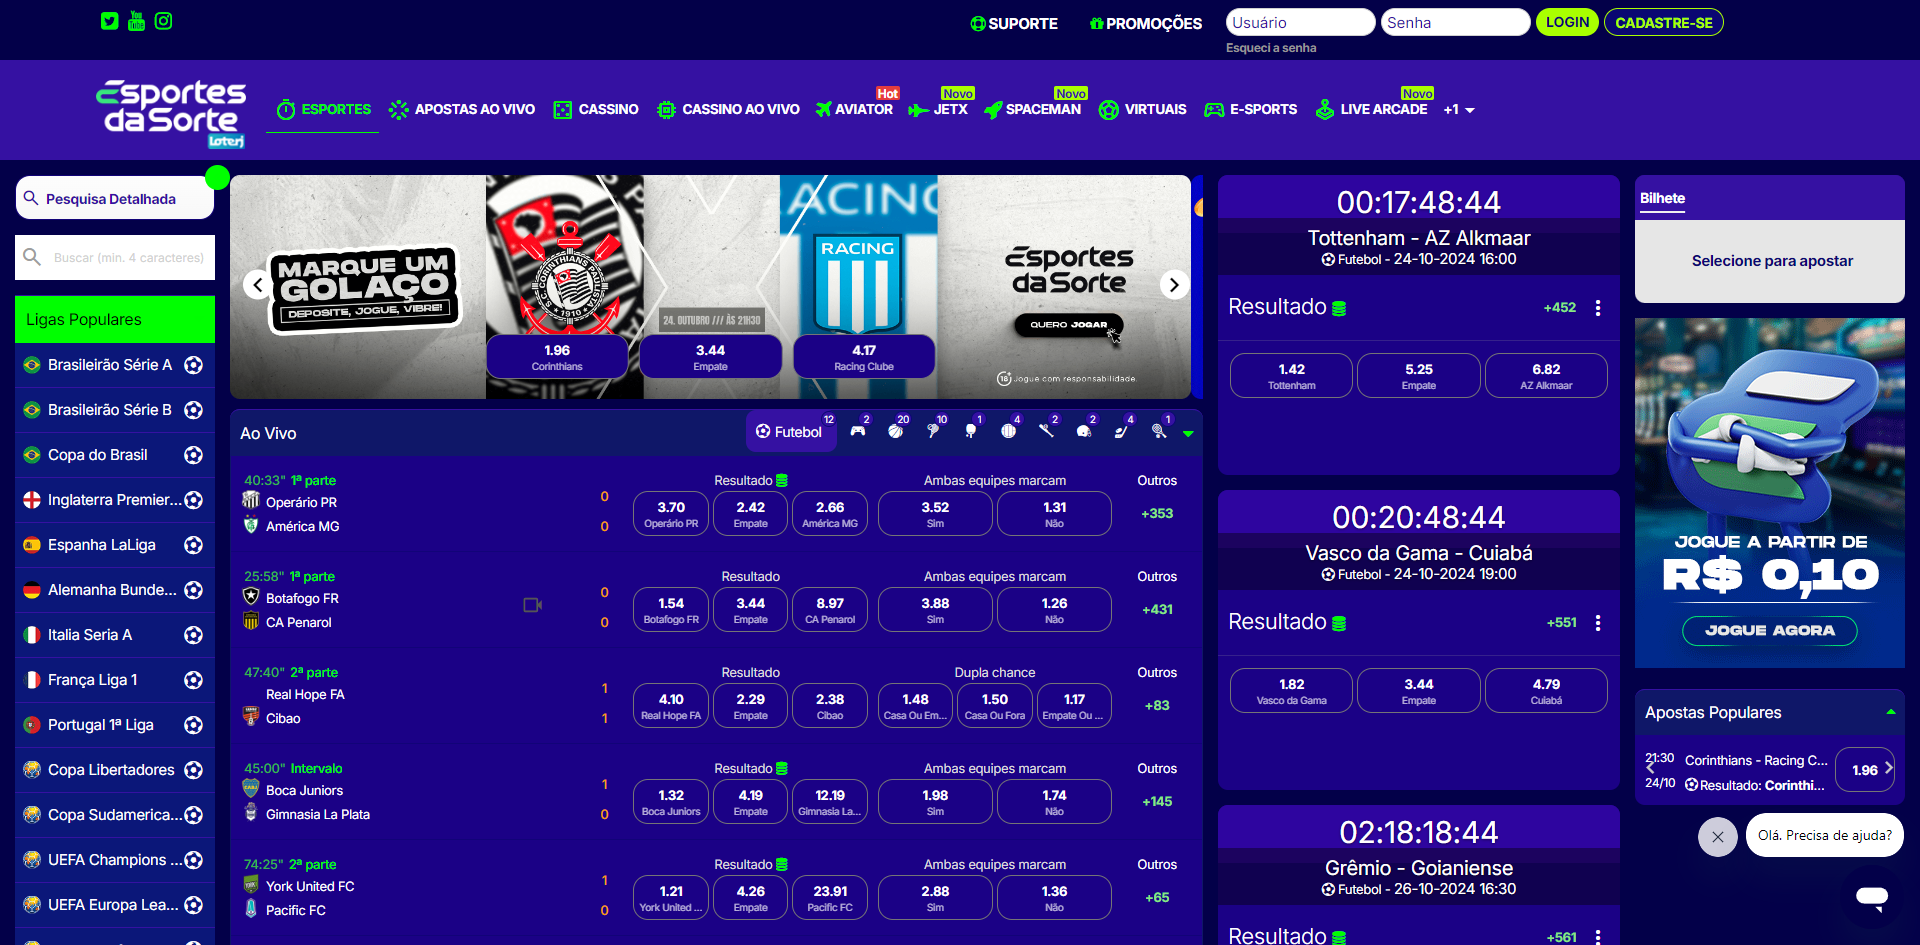The width and height of the screenshot is (1920, 945).
Task: Expand +353 other markets for Operário PR
Action: [x=1157, y=513]
